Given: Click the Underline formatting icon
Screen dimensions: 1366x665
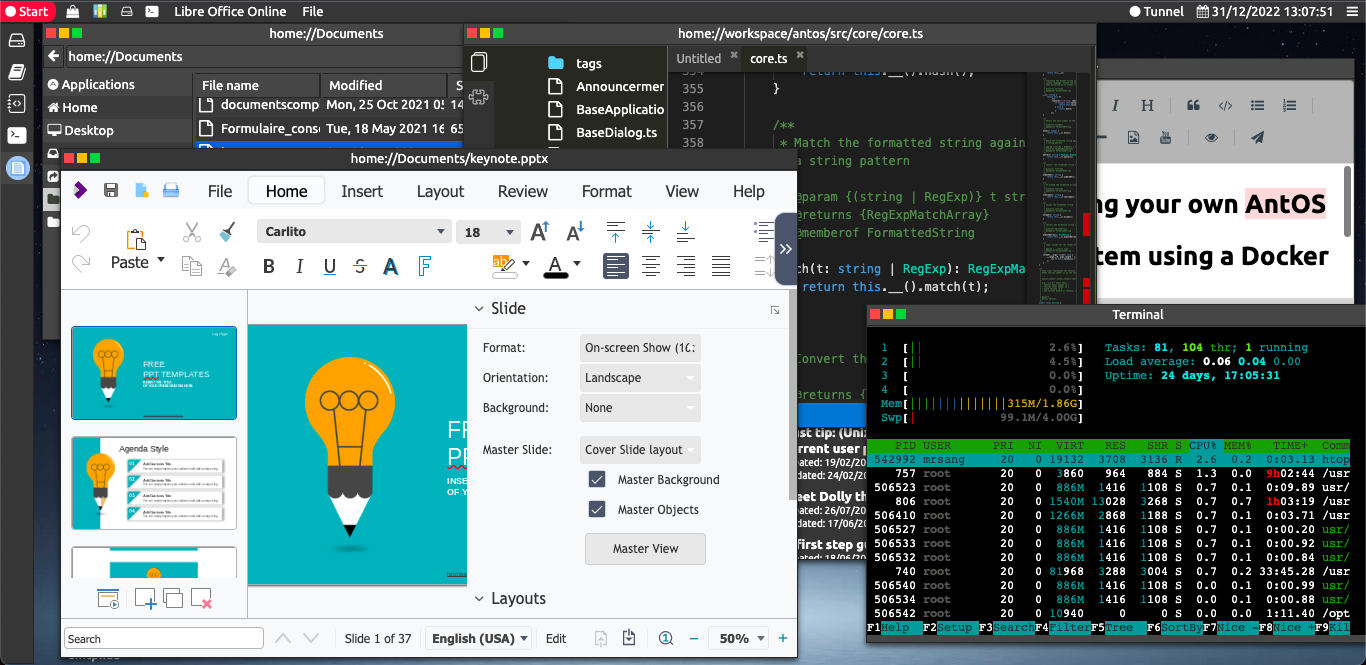Looking at the screenshot, I should 330,266.
